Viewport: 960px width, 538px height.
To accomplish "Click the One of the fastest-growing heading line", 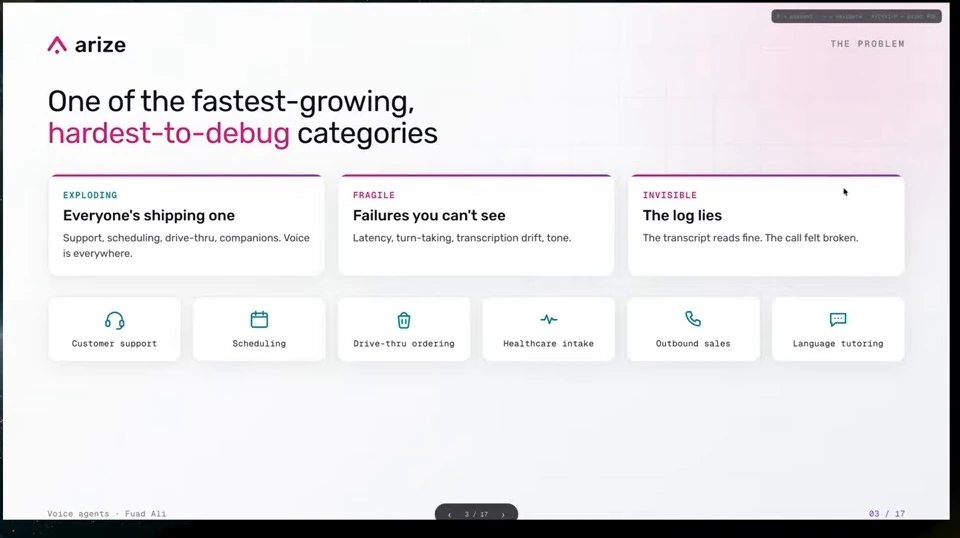I will point(231,101).
